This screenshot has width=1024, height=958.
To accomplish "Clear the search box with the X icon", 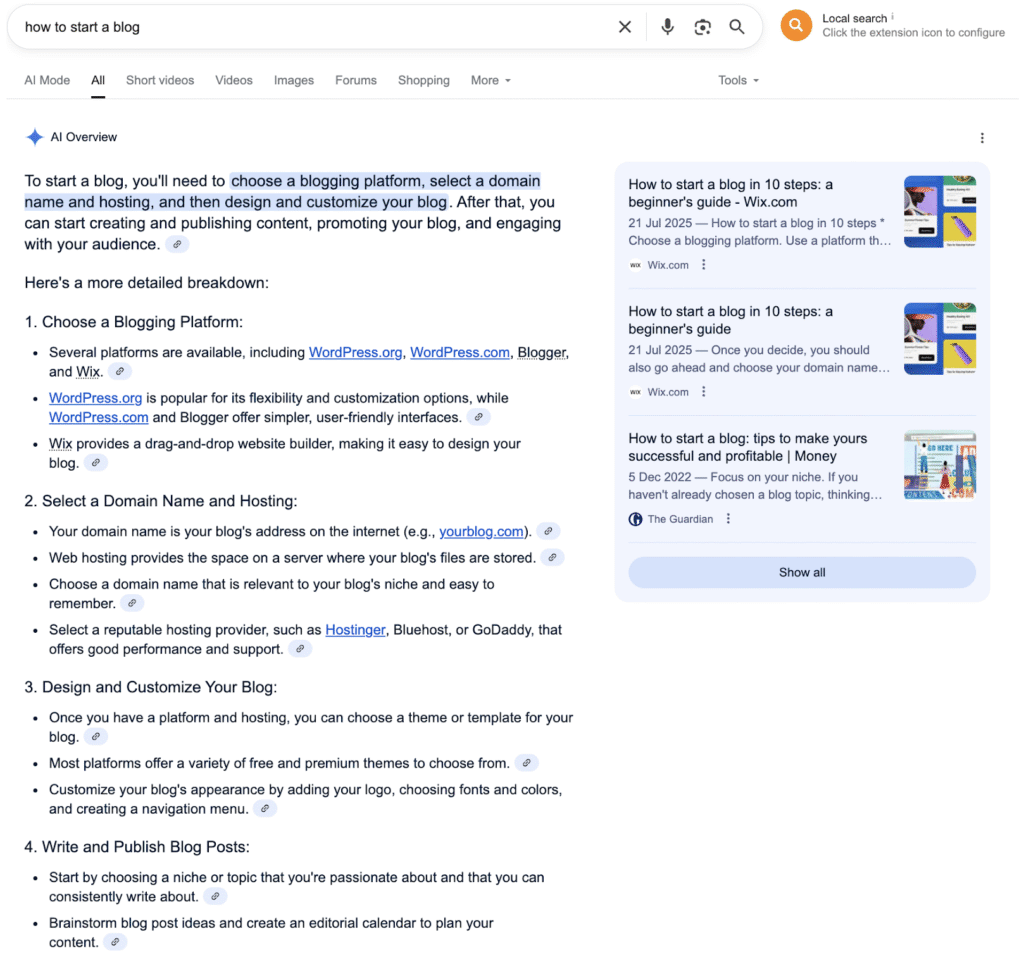I will coord(624,27).
